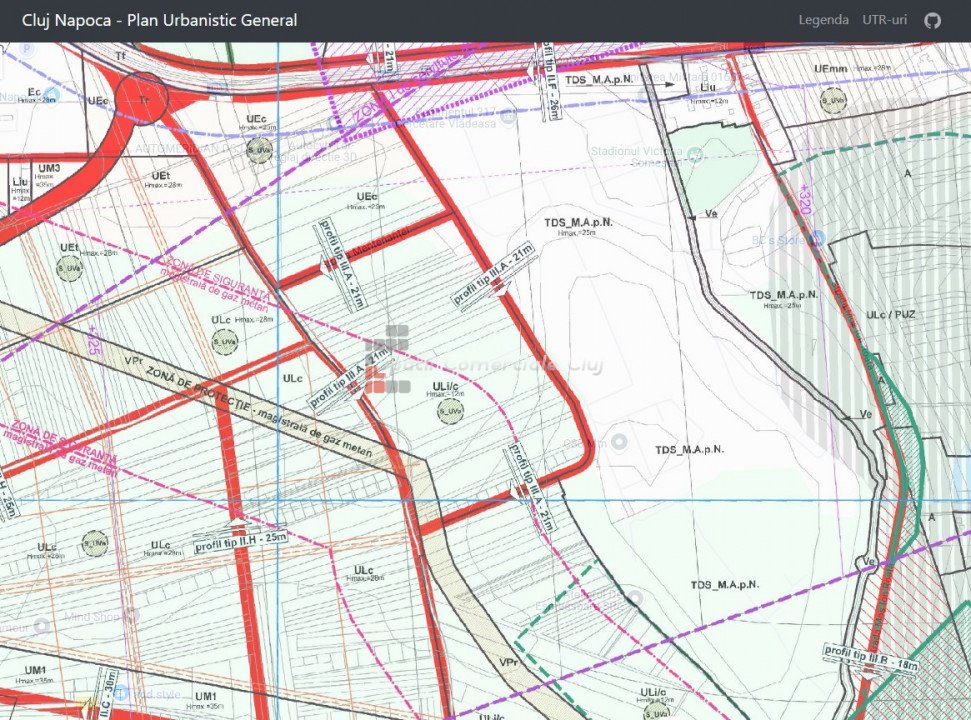This screenshot has width=971, height=720.
Task: Open the UTR-uri menu item
Action: 884,20
